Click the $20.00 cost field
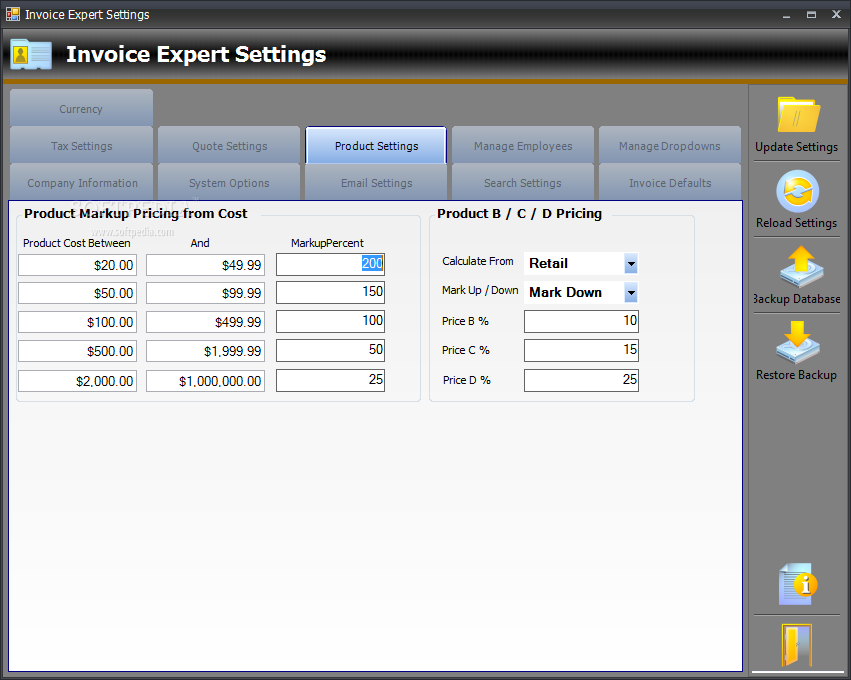Viewport: 851px width, 680px height. point(77,265)
